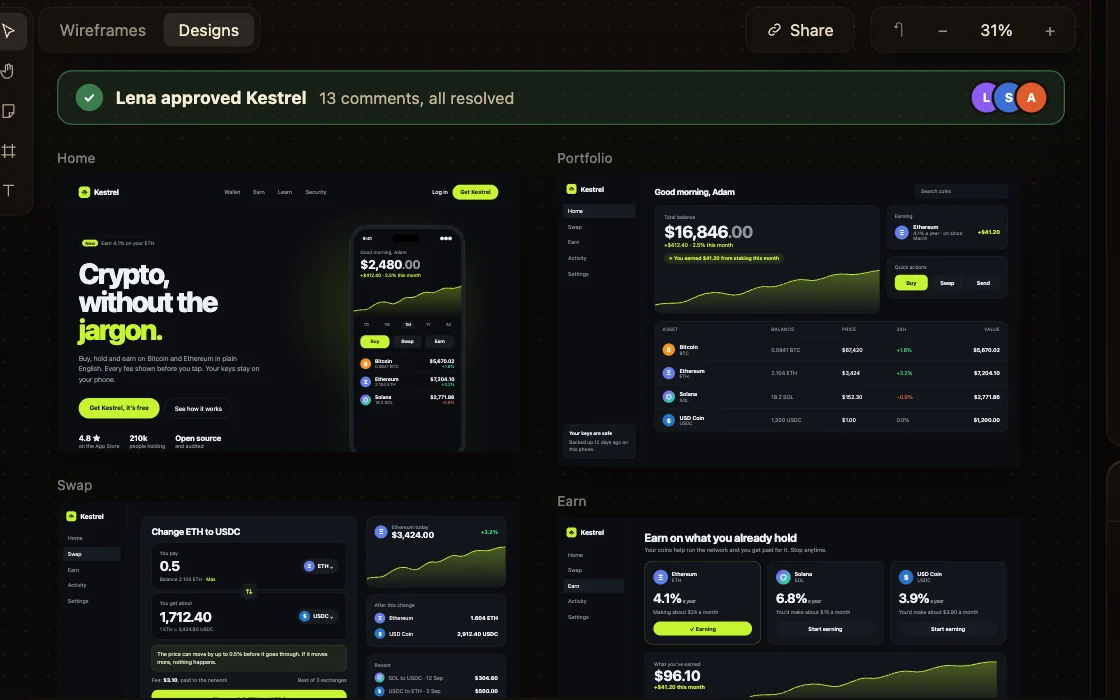Open the 13 comments, all resolved link
The width and height of the screenshot is (1120, 700).
(x=416, y=98)
